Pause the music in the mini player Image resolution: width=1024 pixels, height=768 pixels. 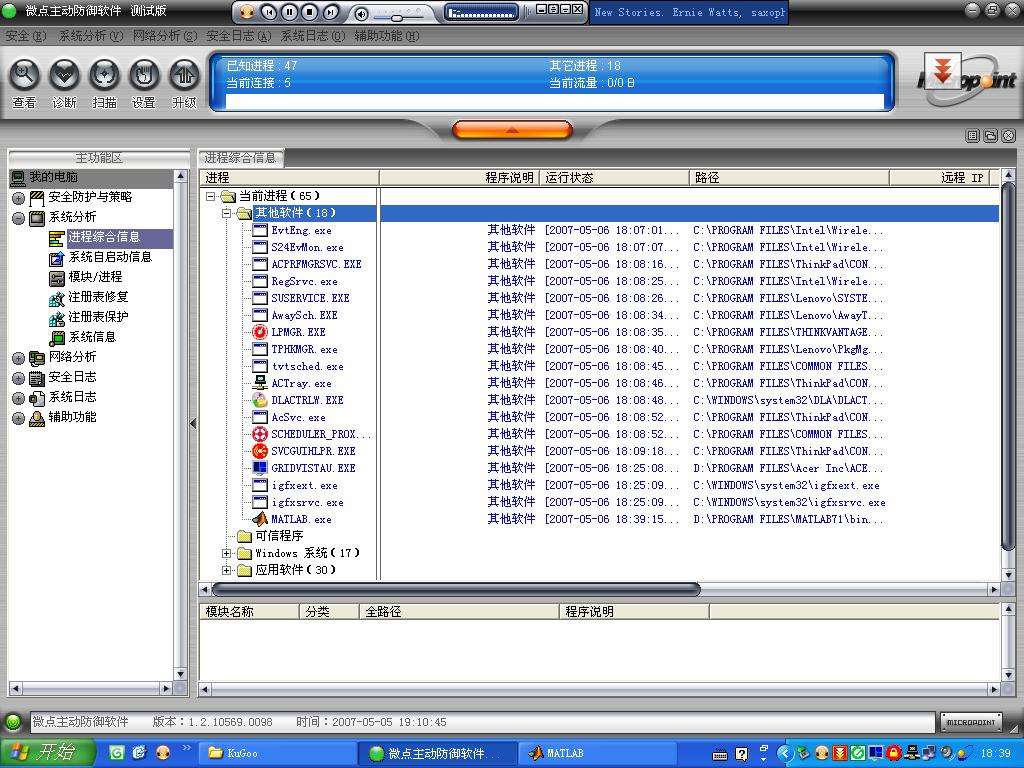point(290,12)
